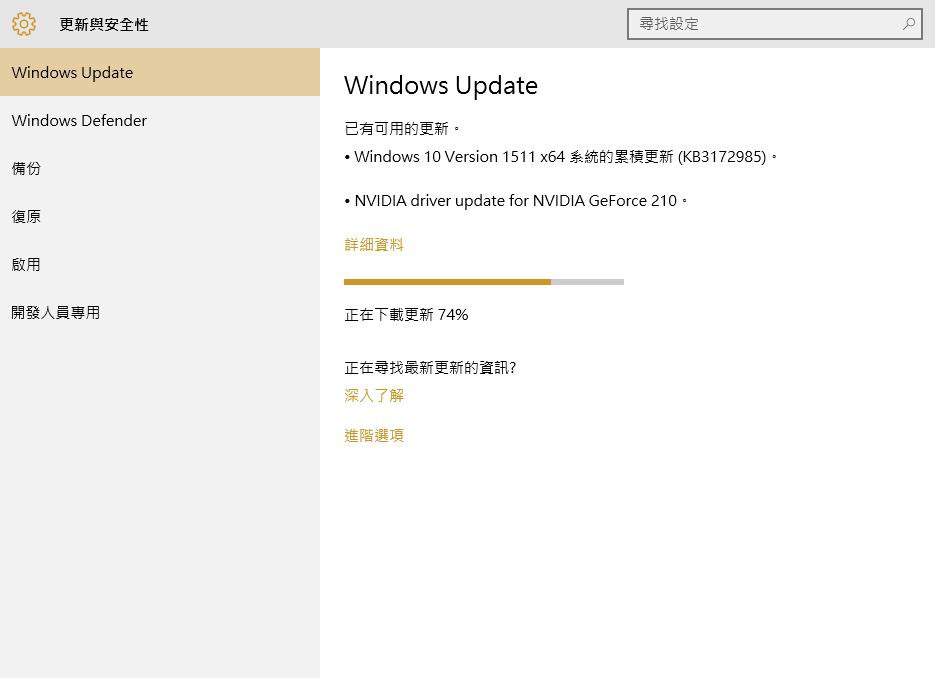
Task: Click the 詳細資料 link
Action: 374,244
